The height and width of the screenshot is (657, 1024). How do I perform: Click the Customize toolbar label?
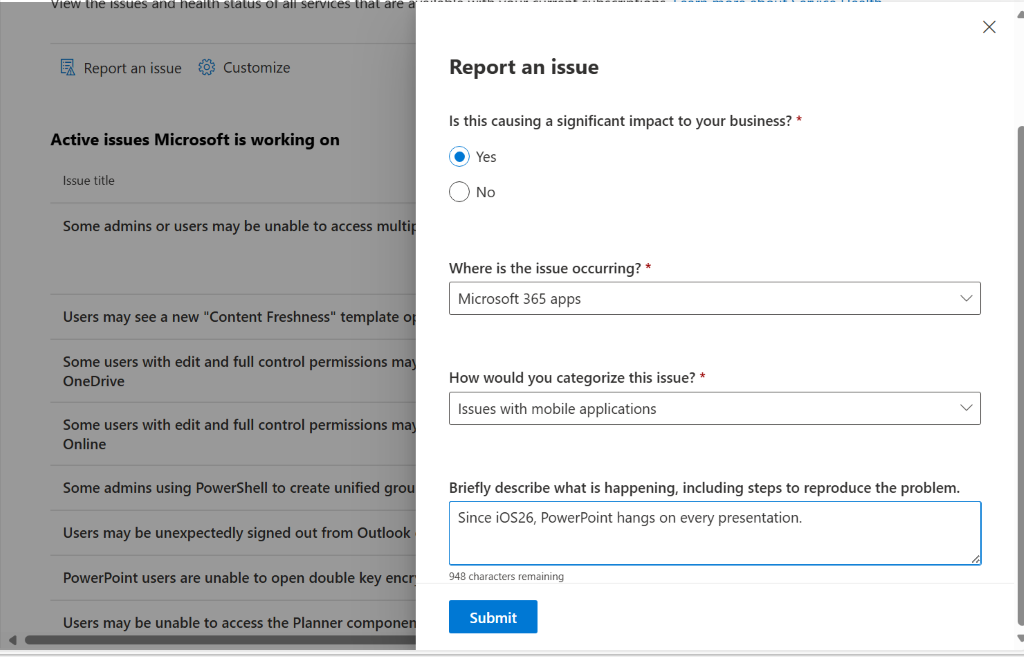point(257,67)
